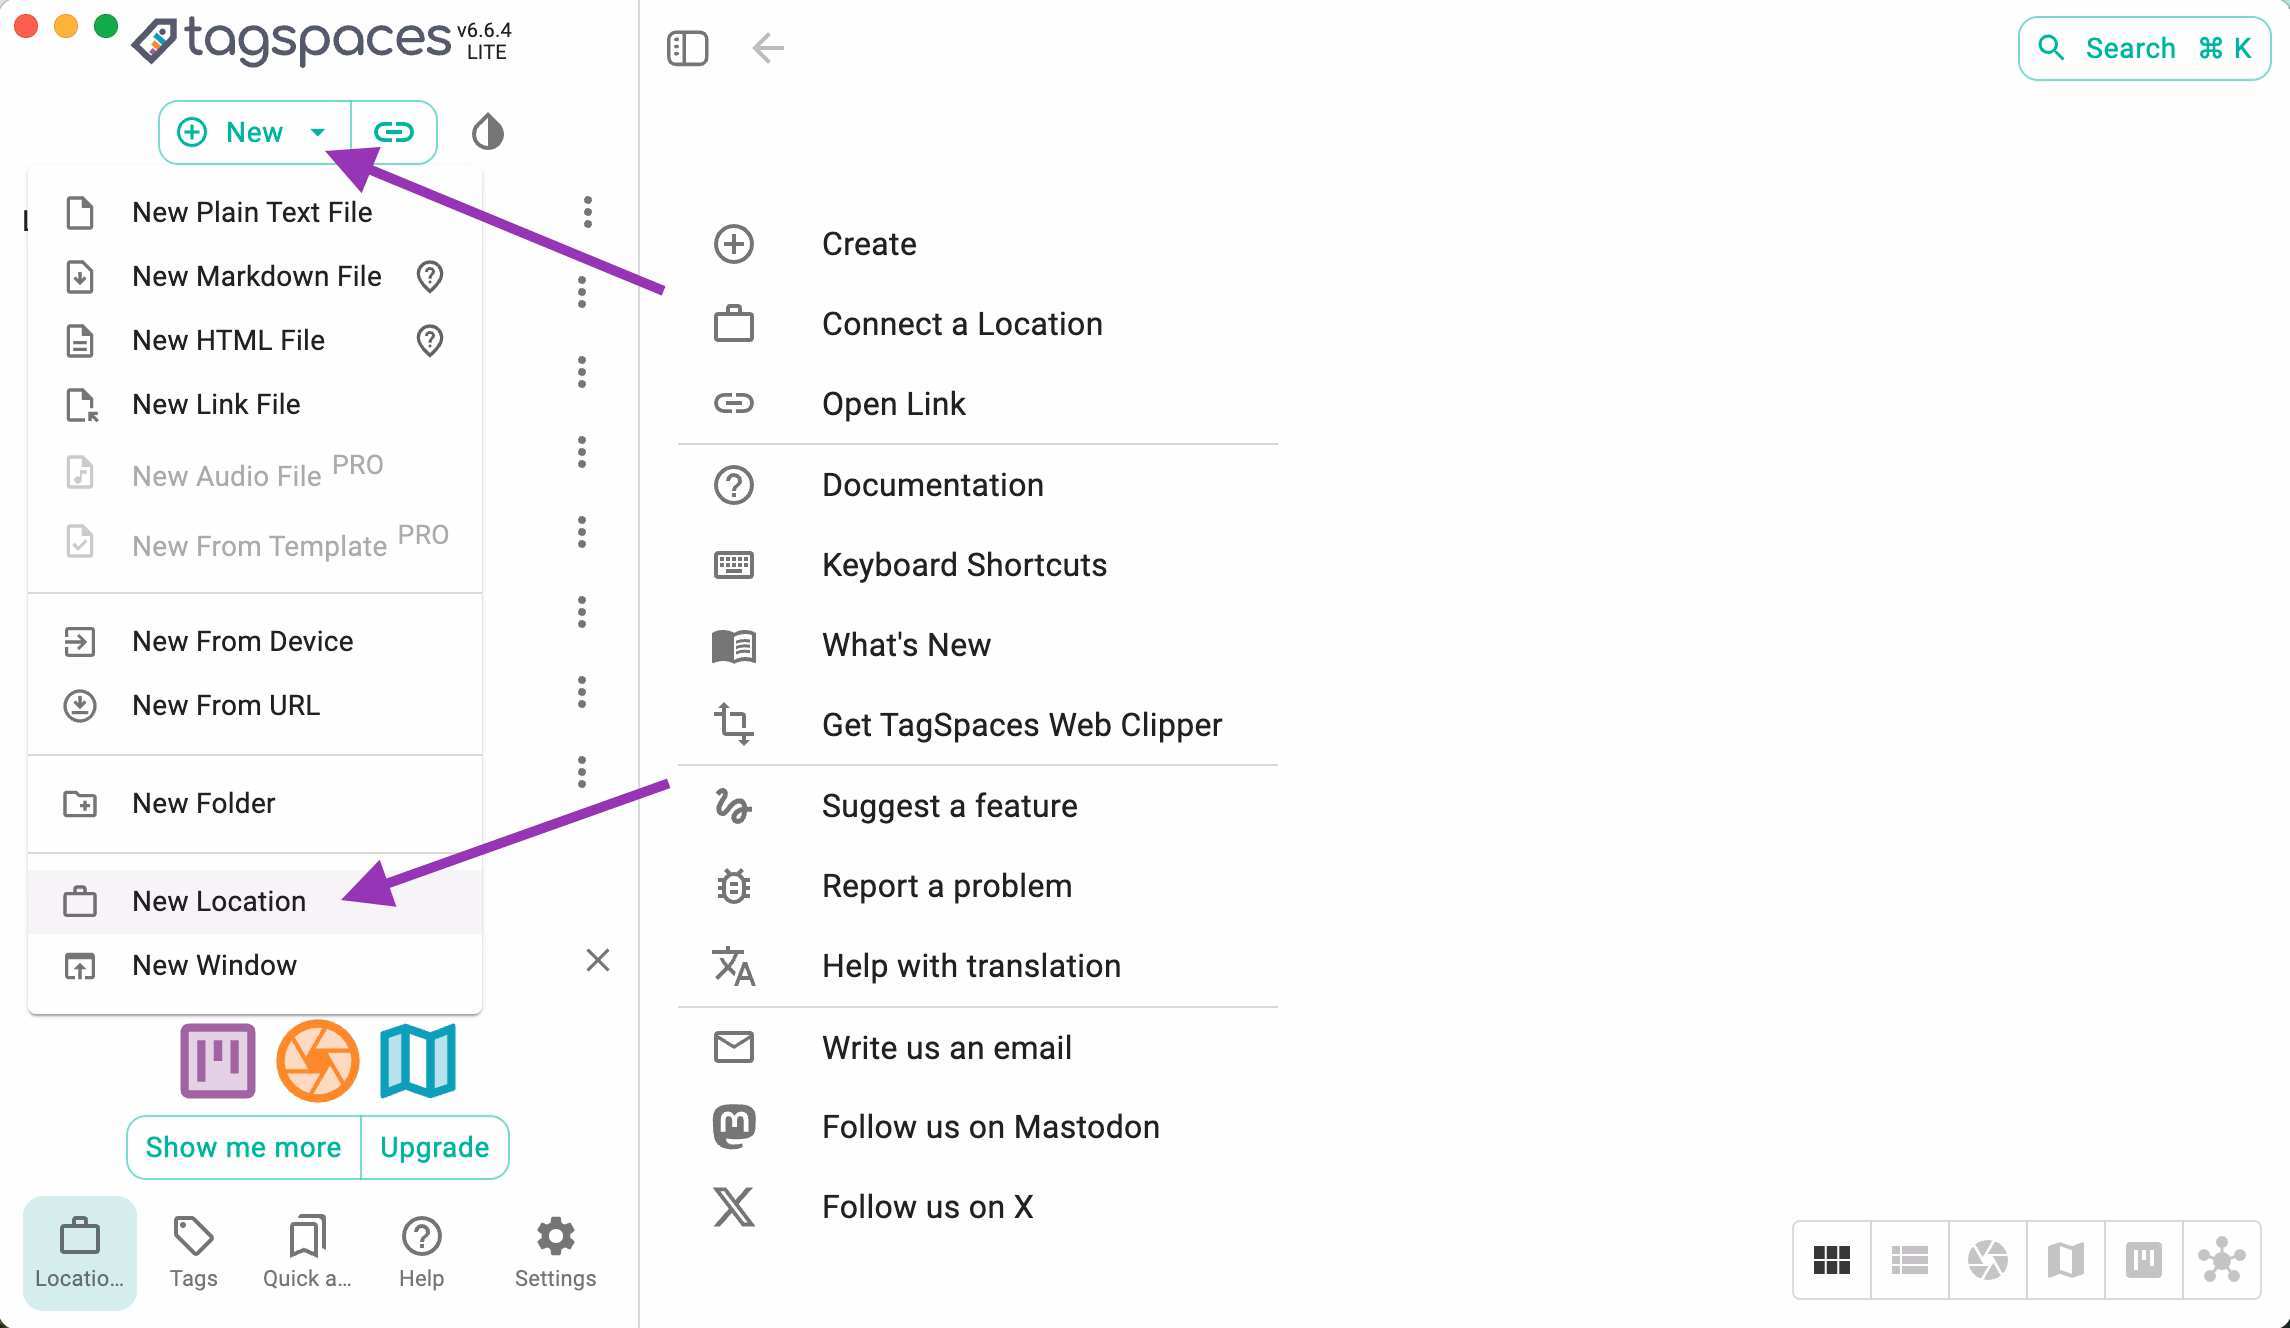Choose New Plain Text File
Image resolution: width=2290 pixels, height=1328 pixels.
[252, 211]
